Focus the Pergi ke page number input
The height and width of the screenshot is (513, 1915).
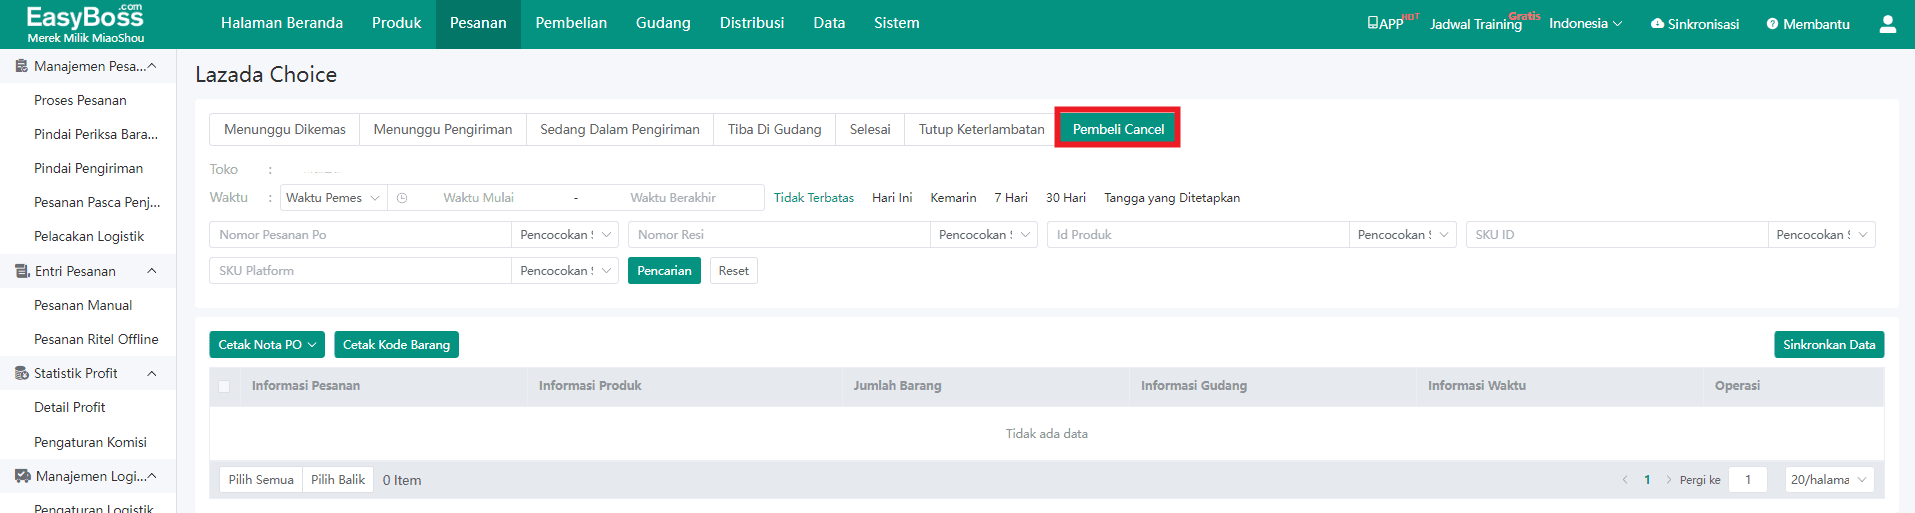[x=1748, y=480]
